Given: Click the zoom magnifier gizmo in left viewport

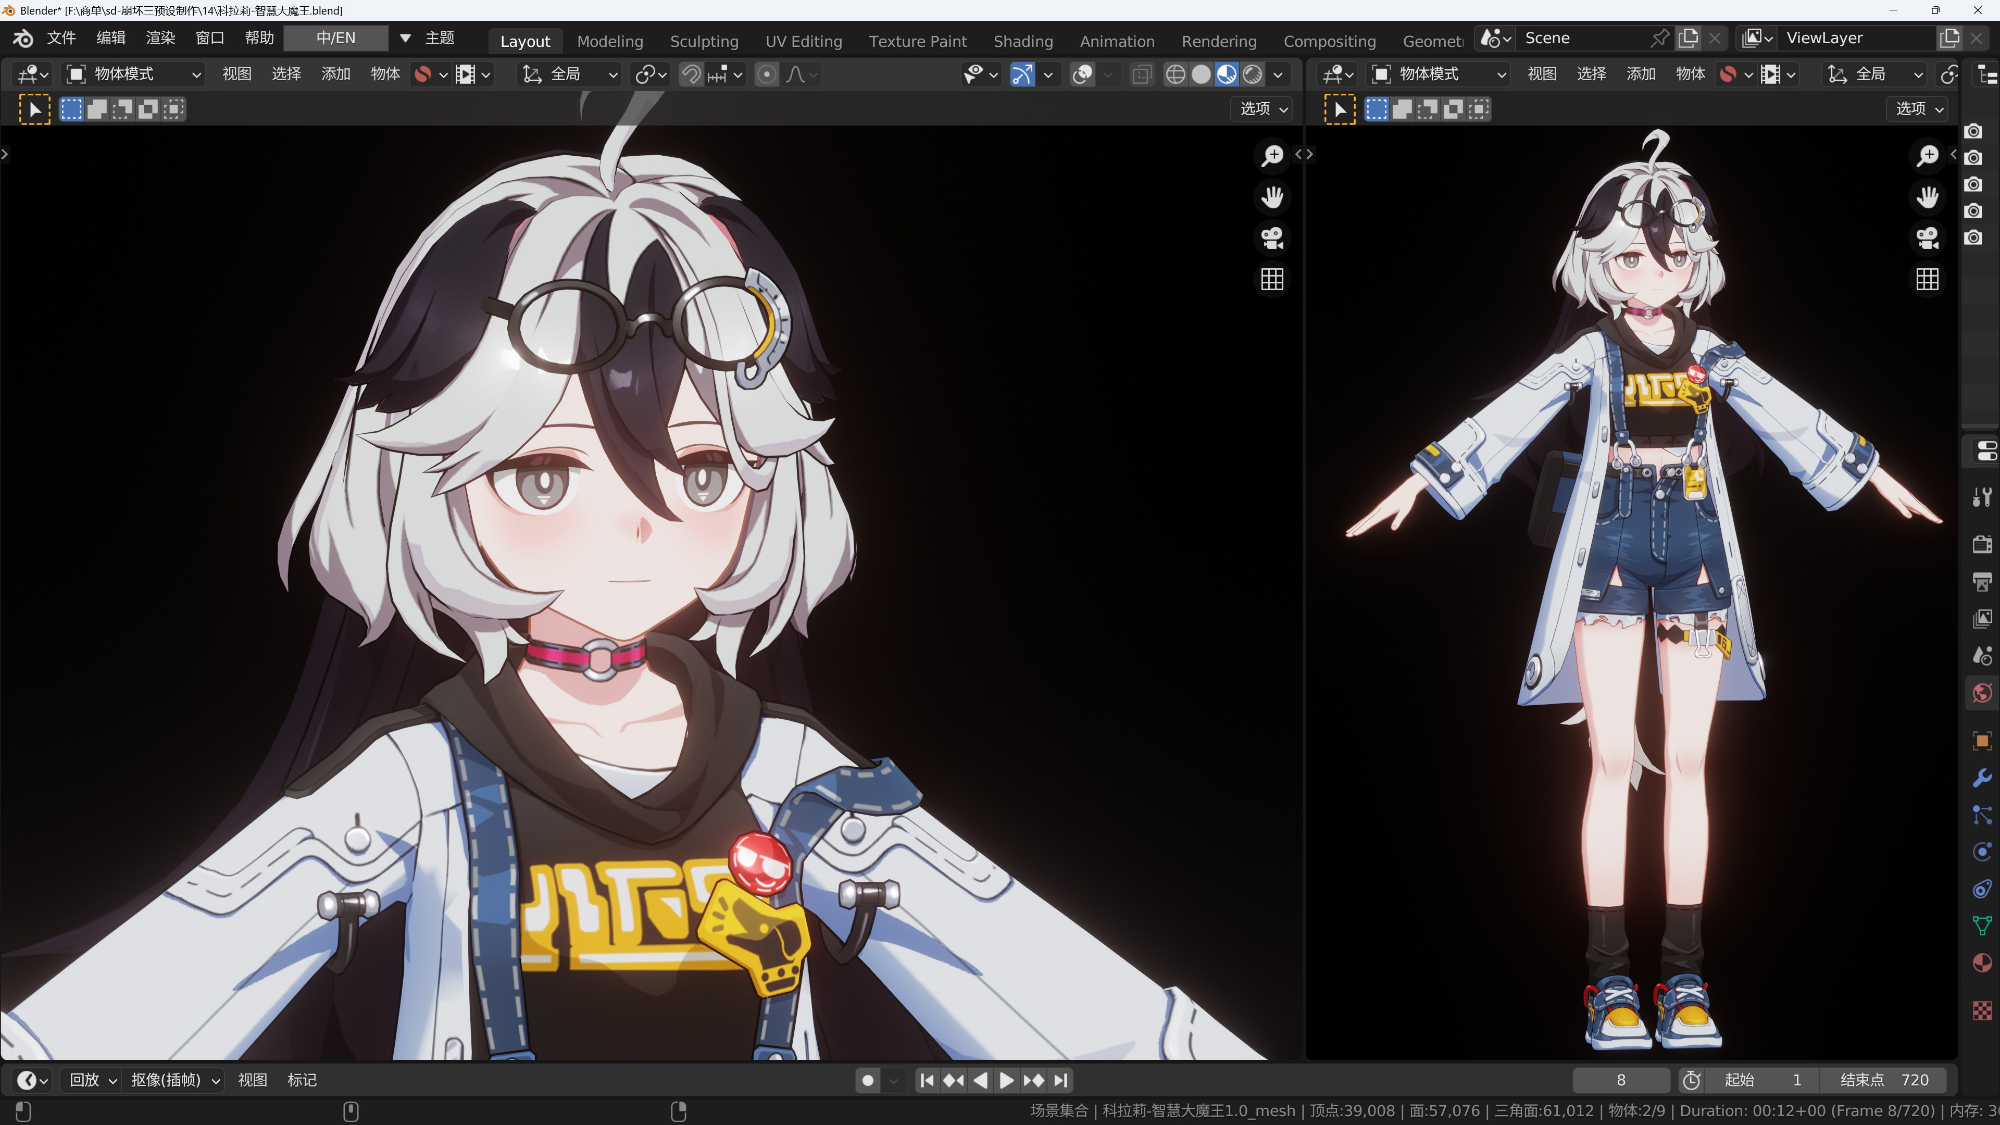Looking at the screenshot, I should [x=1272, y=156].
